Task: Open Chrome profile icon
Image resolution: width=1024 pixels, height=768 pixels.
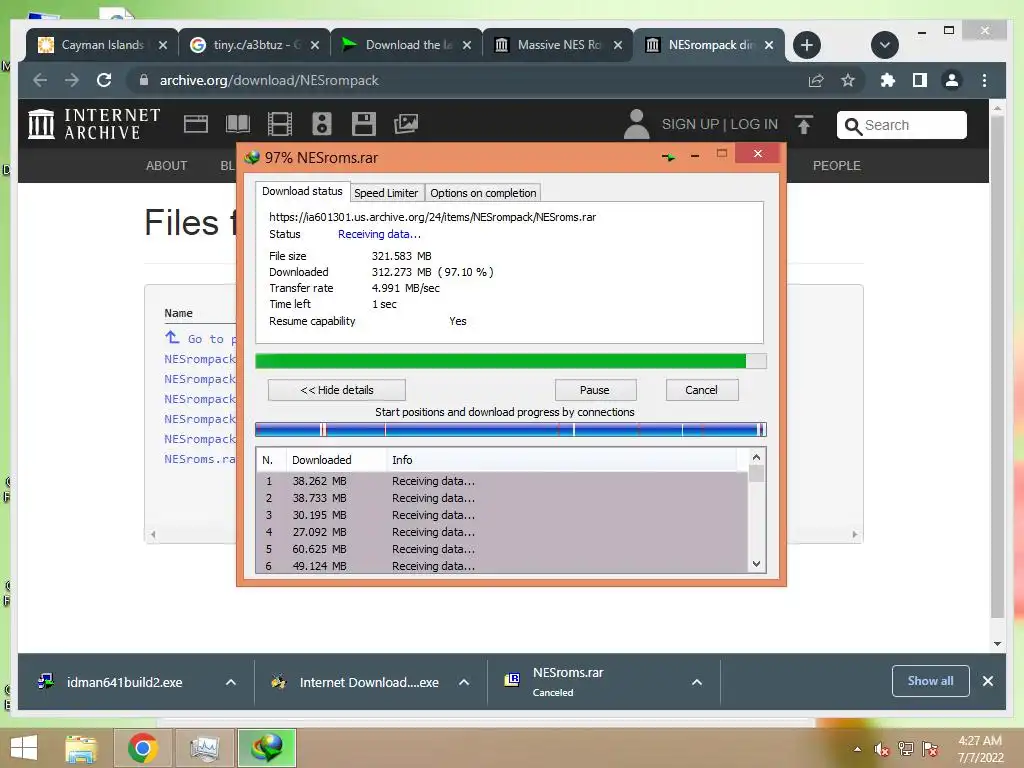Action: 952,80
